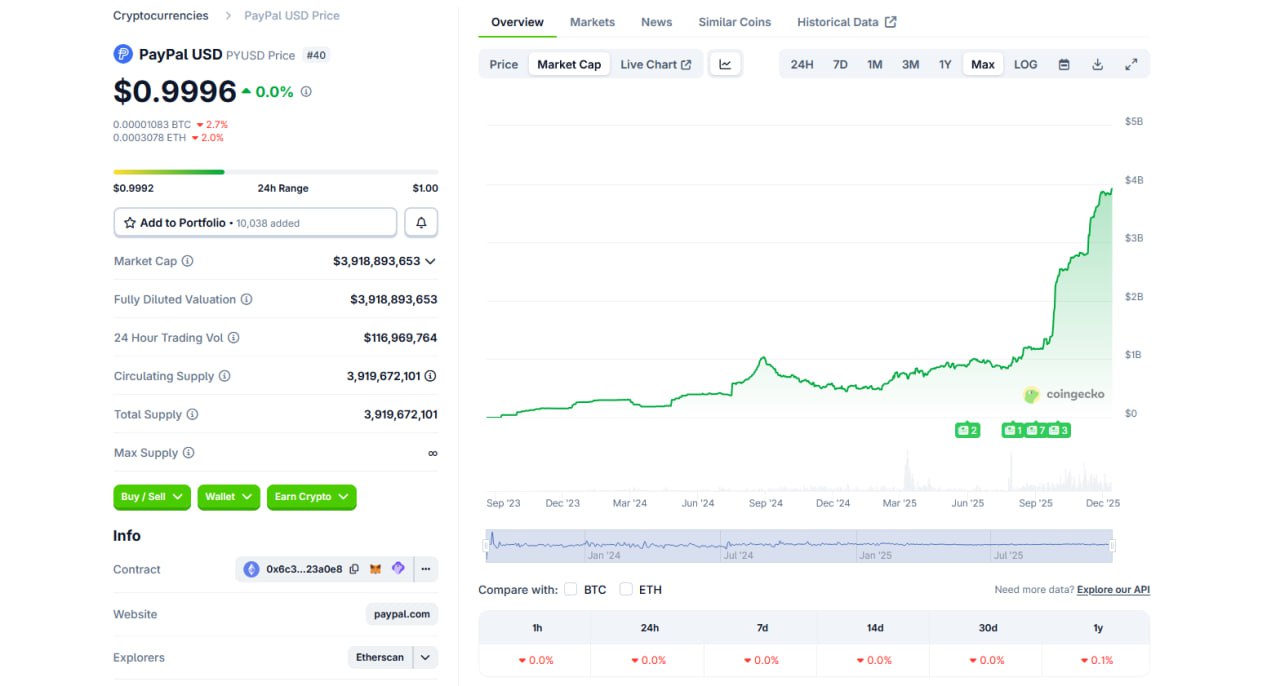The height and width of the screenshot is (686, 1280).
Task: Enable the BTC comparison checkbox
Action: click(570, 589)
